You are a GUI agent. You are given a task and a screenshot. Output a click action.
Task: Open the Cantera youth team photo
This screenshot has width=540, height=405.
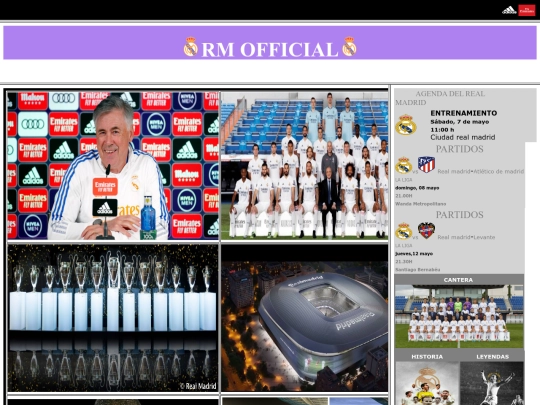459,316
